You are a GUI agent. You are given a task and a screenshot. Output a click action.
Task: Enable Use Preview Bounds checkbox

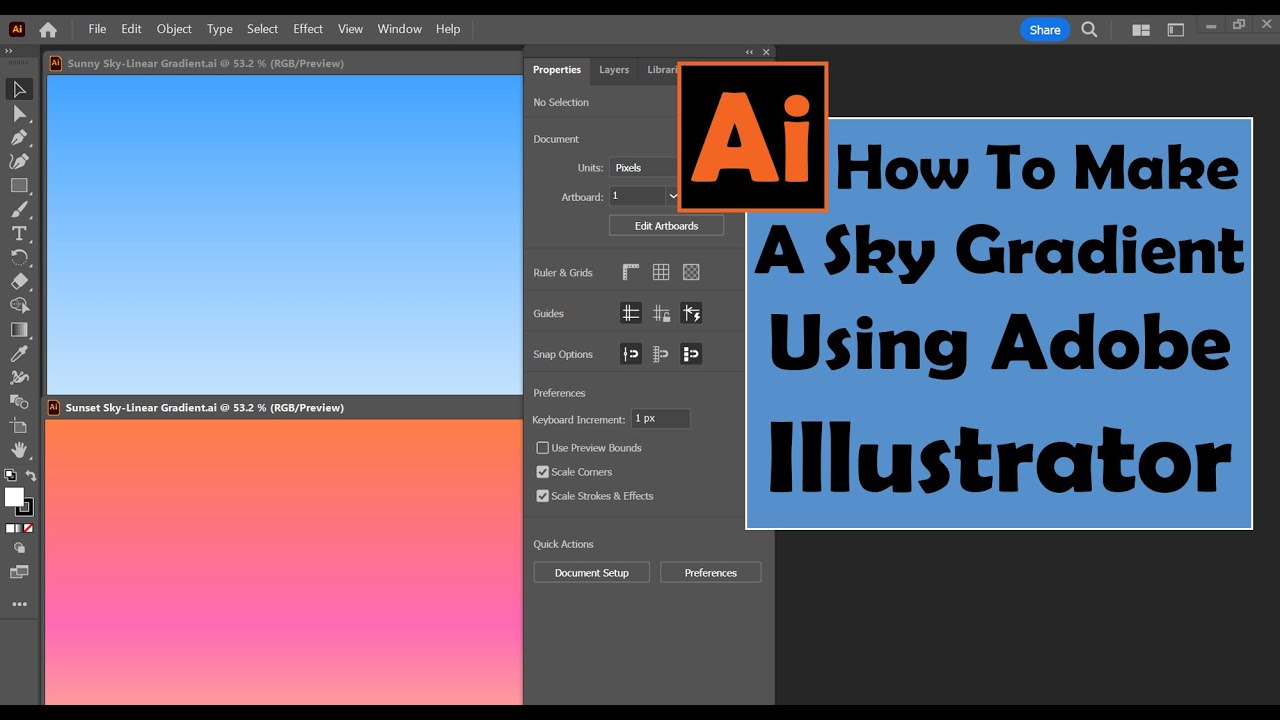pos(543,448)
